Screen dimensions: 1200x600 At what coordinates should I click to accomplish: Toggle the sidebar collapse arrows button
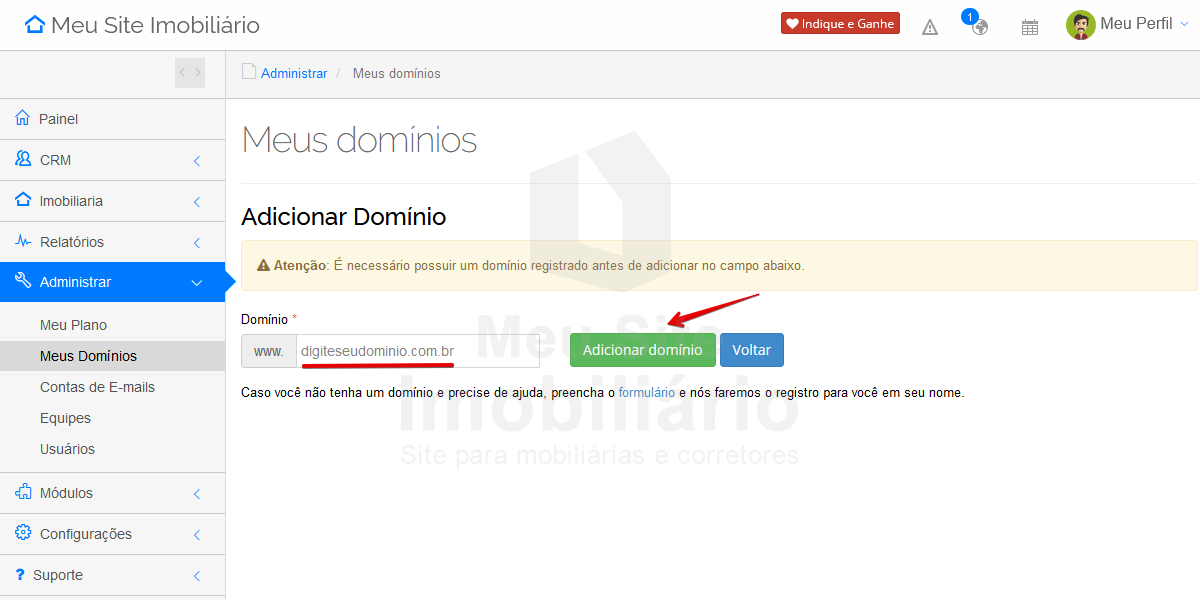pyautogui.click(x=190, y=73)
